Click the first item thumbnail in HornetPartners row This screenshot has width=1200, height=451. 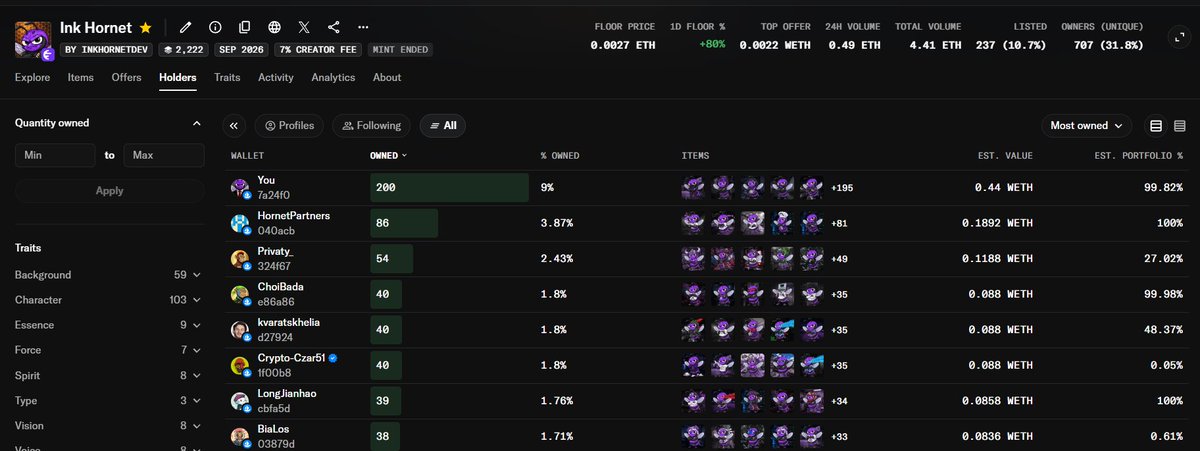click(693, 223)
